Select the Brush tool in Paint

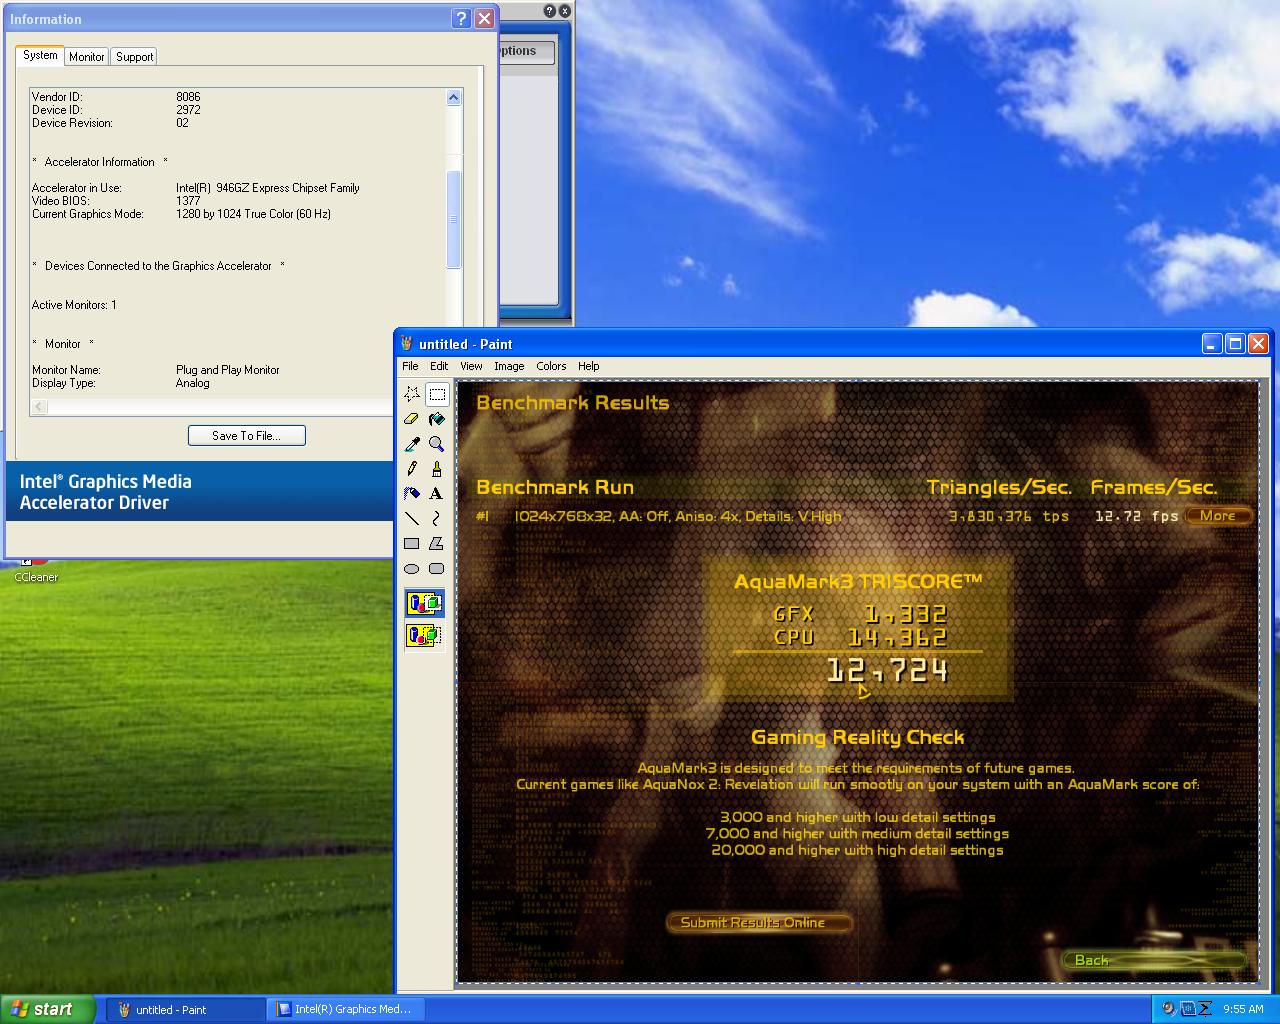[437, 469]
